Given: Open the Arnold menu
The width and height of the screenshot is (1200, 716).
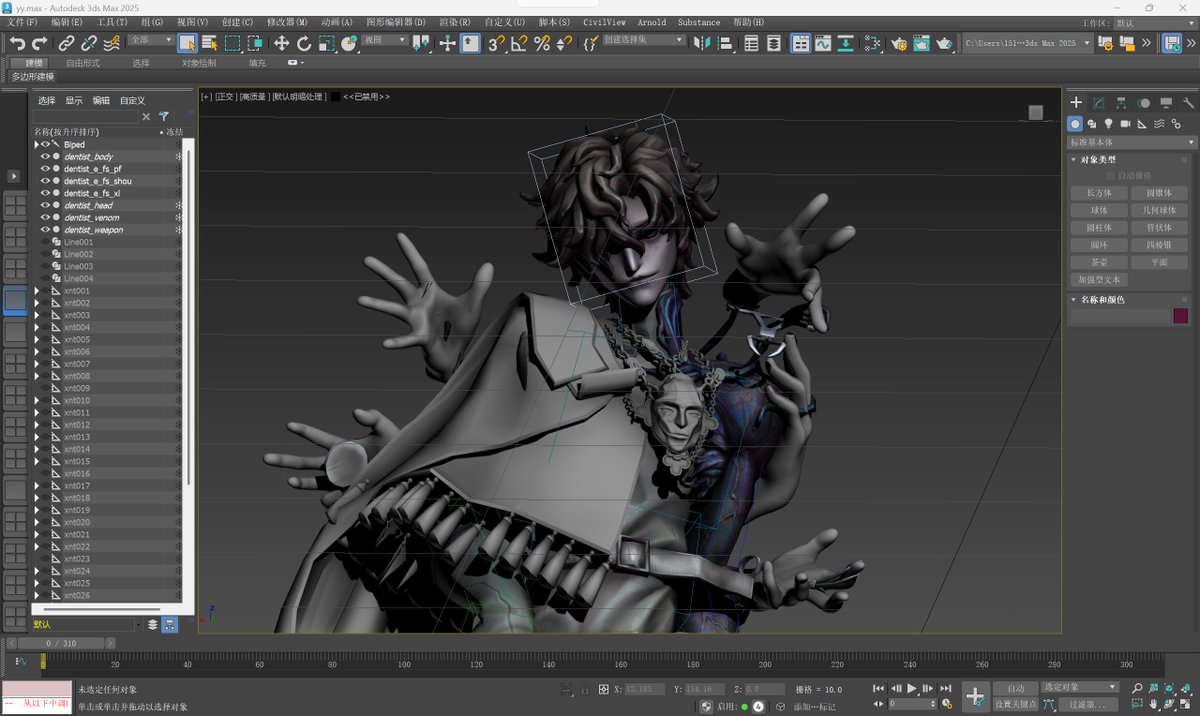Looking at the screenshot, I should [651, 22].
